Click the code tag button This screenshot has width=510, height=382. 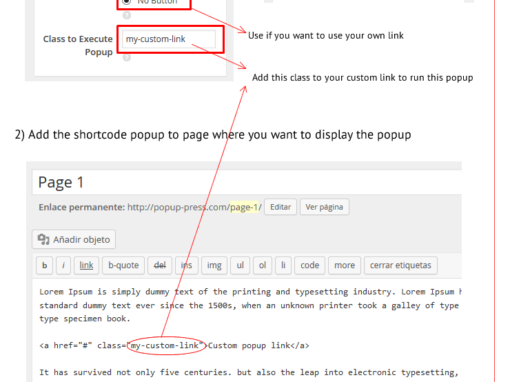click(310, 265)
